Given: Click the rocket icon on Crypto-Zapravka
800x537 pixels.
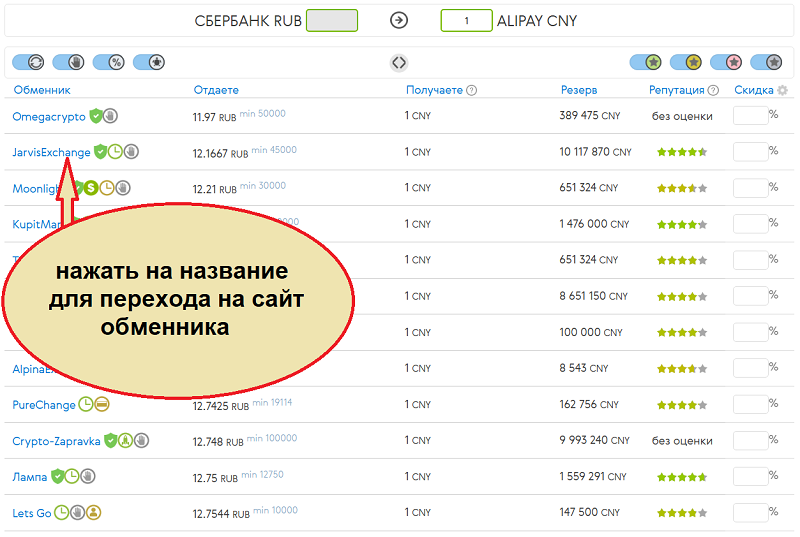Looking at the screenshot, I should pyautogui.click(x=126, y=441).
